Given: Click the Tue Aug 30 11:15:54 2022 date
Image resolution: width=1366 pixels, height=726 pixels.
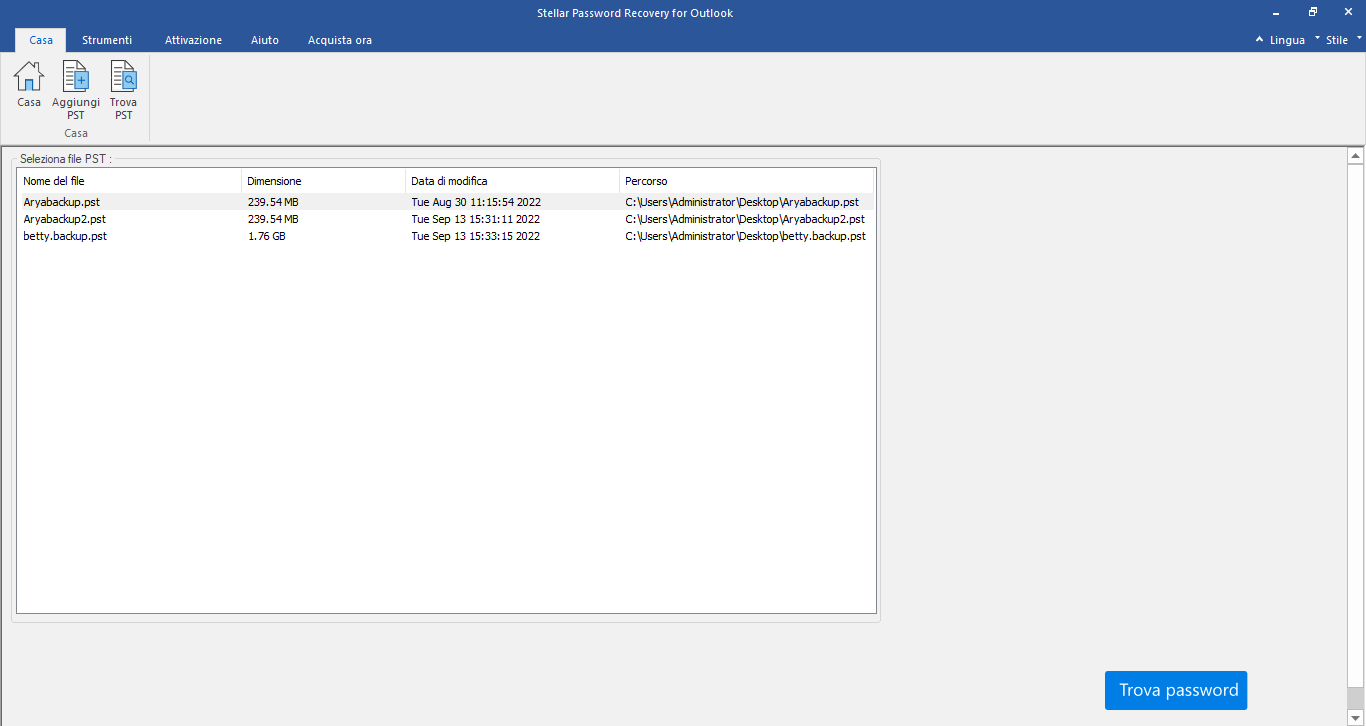Looking at the screenshot, I should click(x=476, y=202).
